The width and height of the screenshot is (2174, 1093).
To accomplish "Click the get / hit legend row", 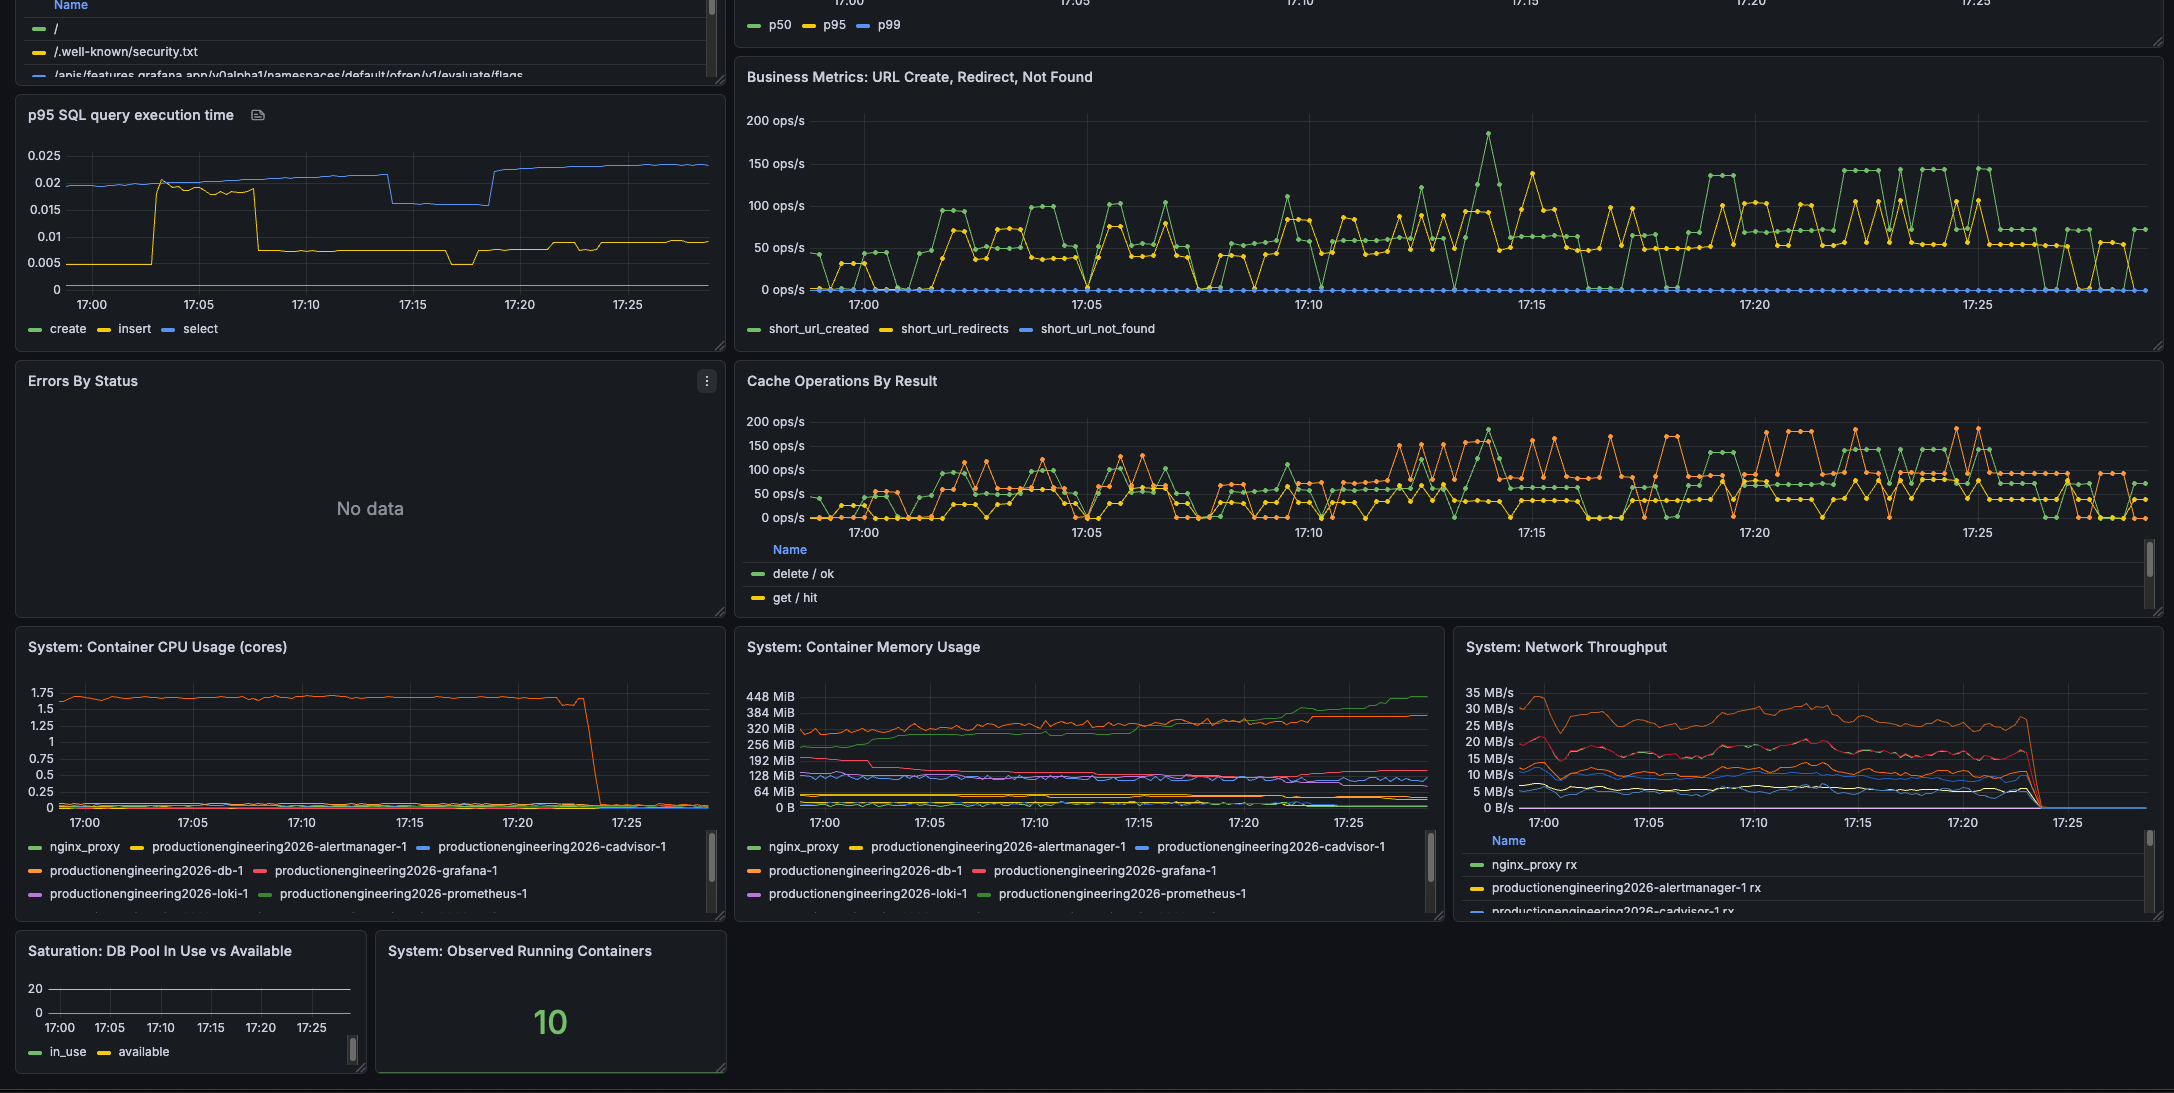I will tap(794, 598).
